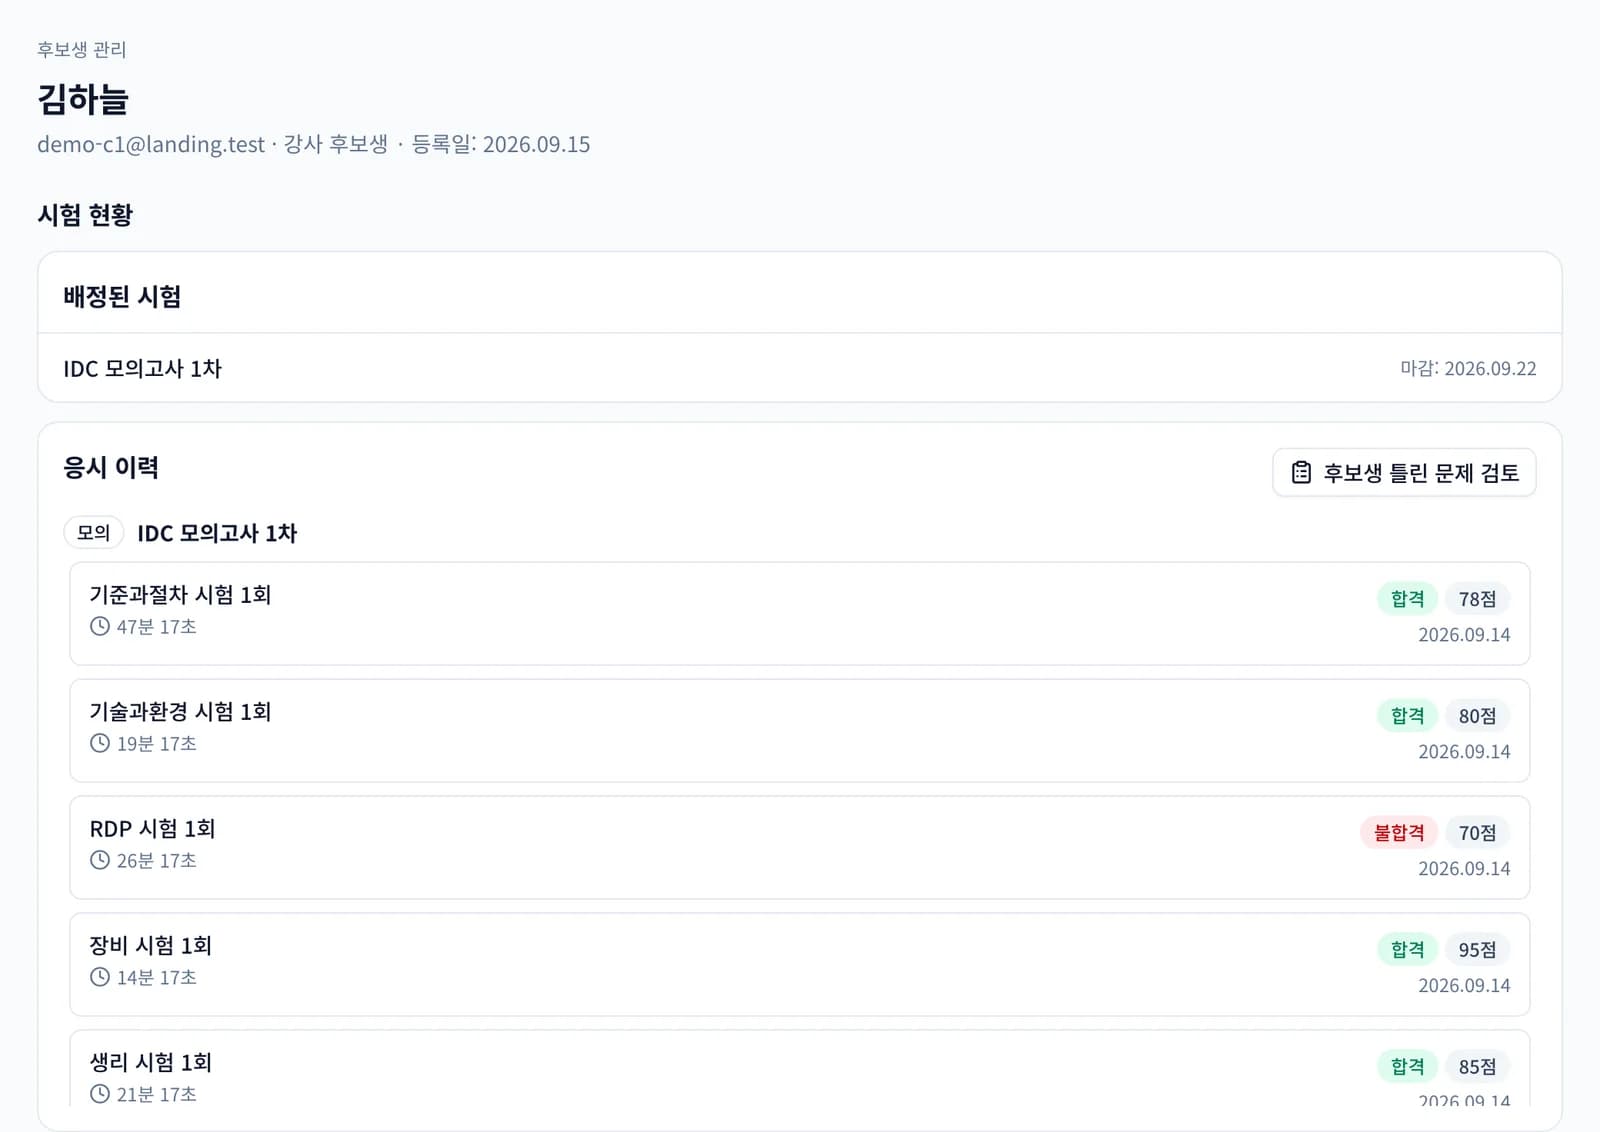Click the 모의 badge
The width and height of the screenshot is (1600, 1132).
coord(94,533)
